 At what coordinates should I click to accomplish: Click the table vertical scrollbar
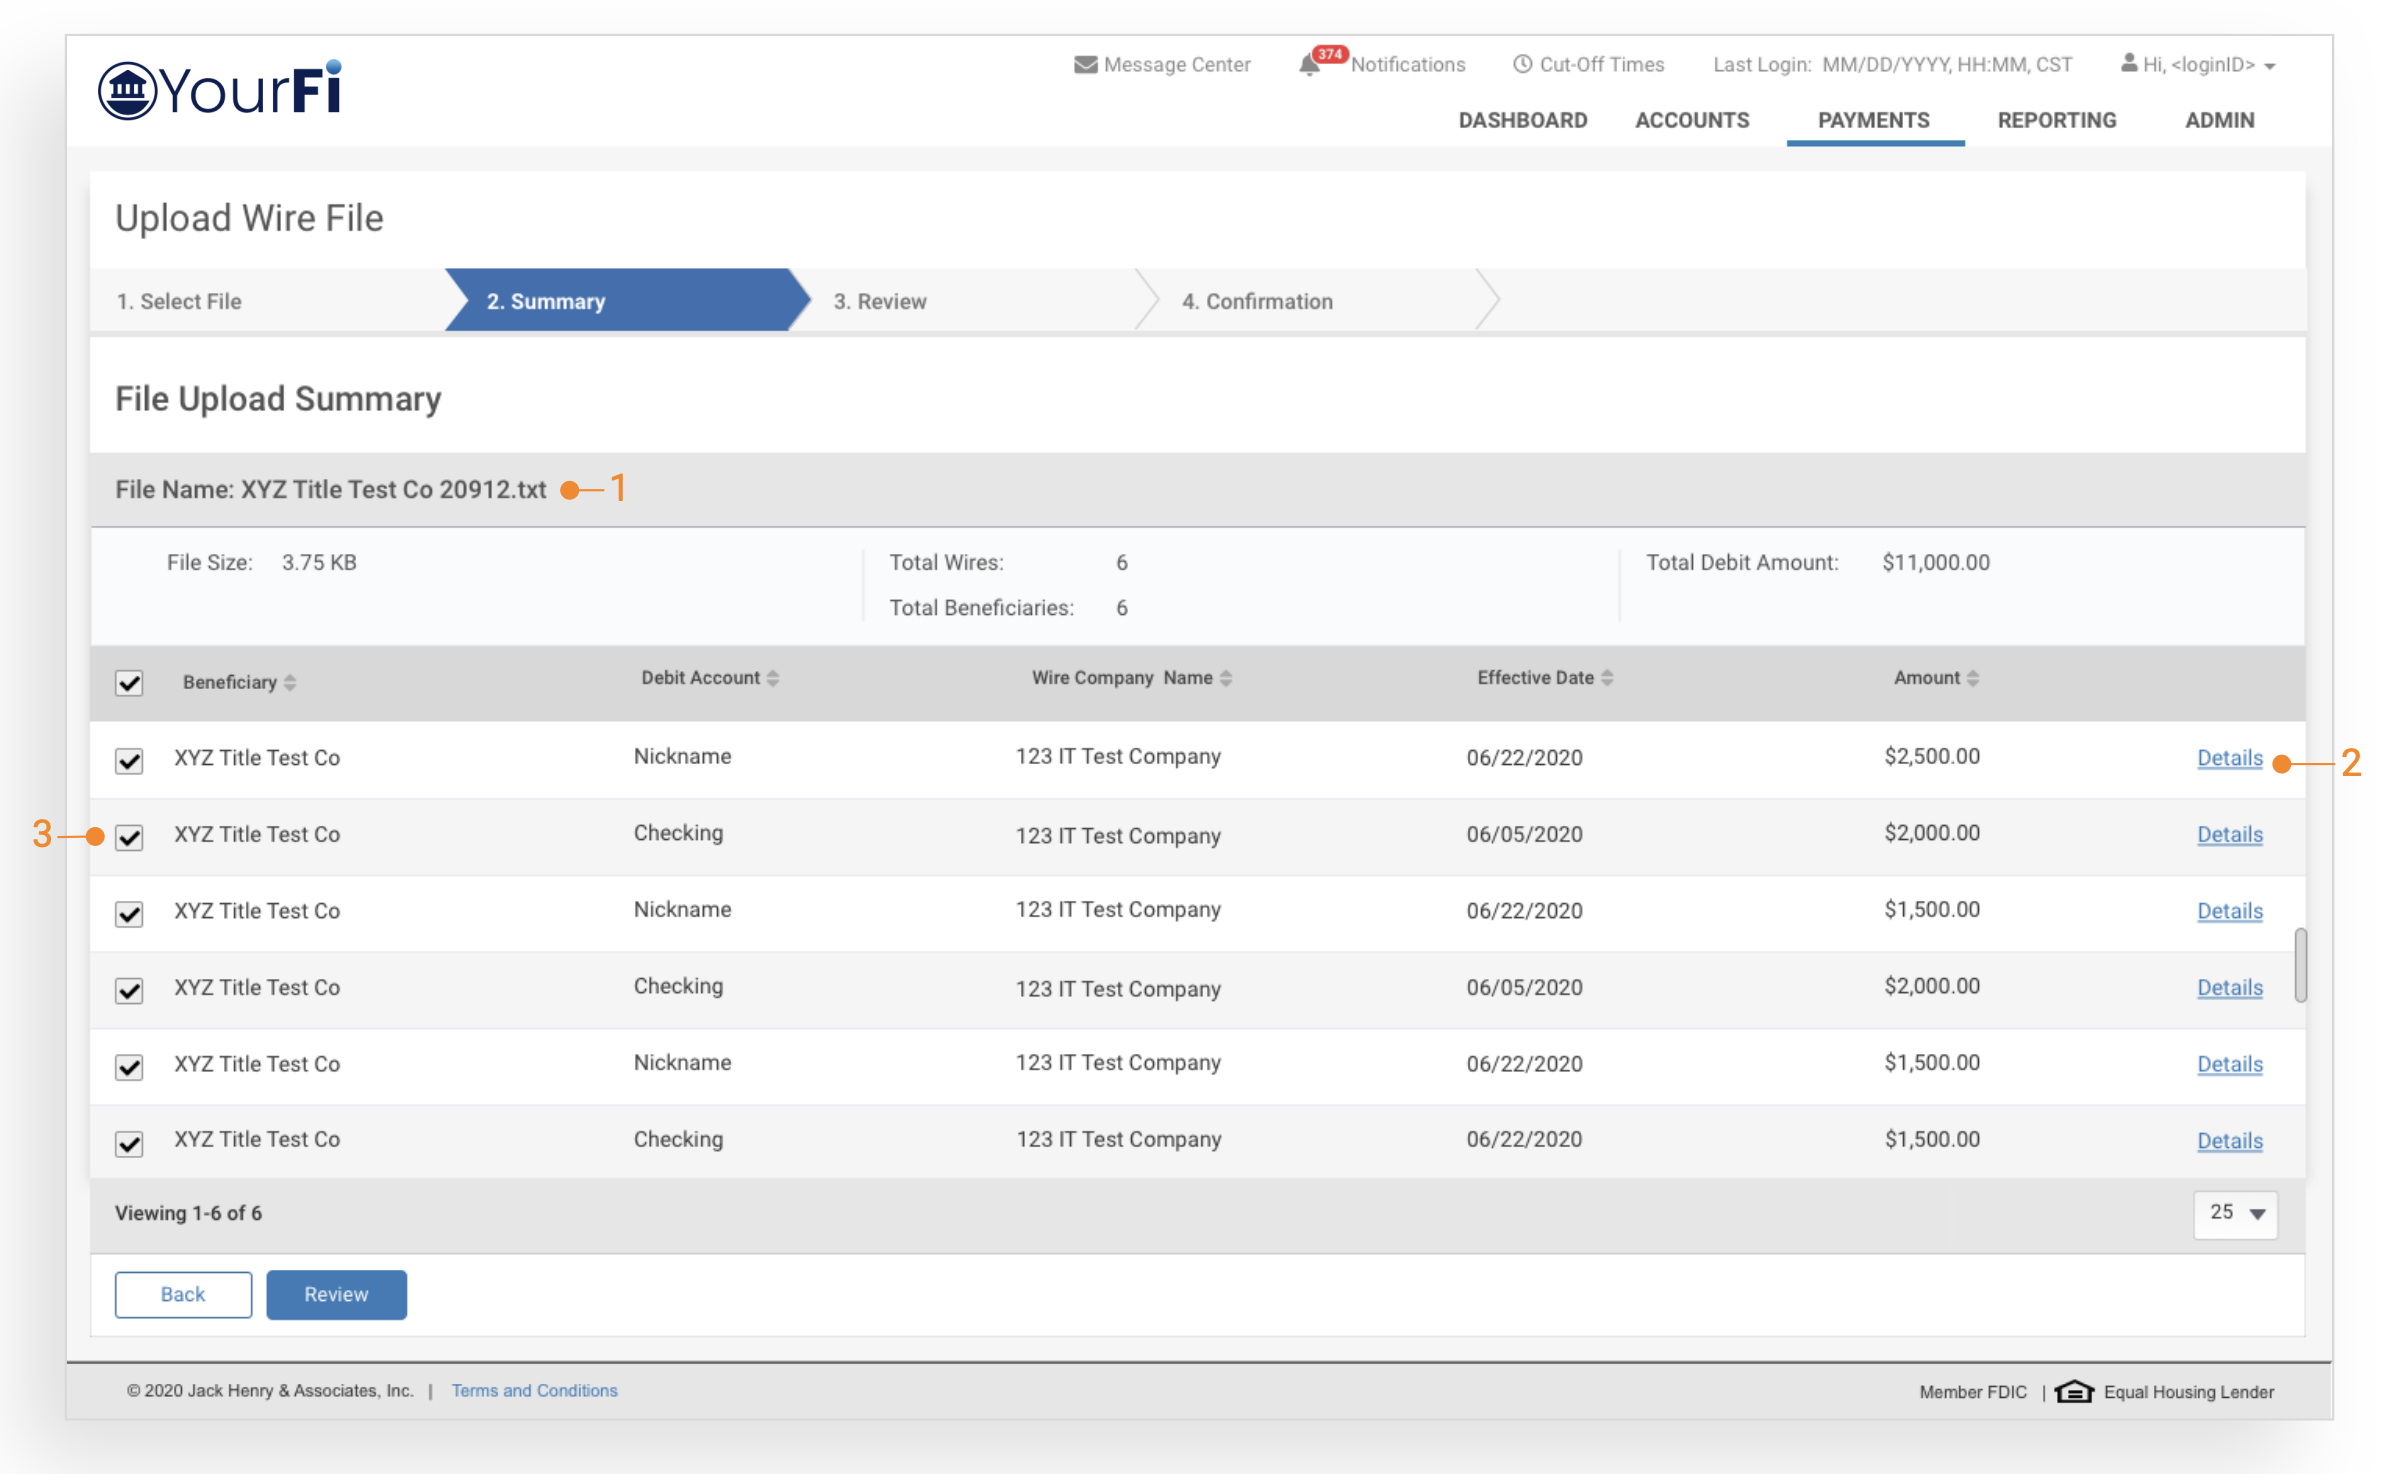coord(2300,965)
